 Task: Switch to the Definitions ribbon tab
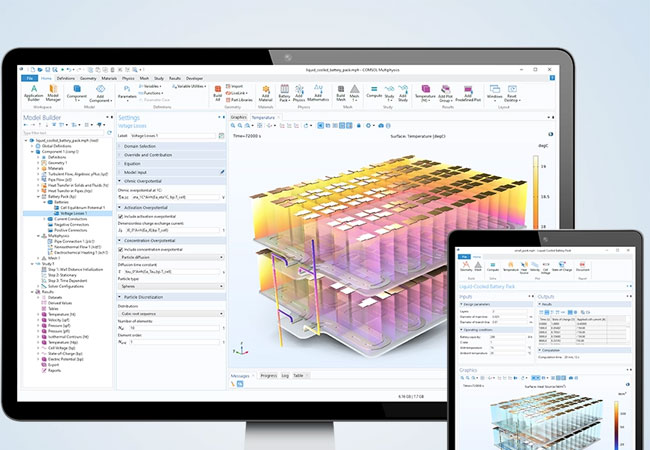pyautogui.click(x=65, y=78)
